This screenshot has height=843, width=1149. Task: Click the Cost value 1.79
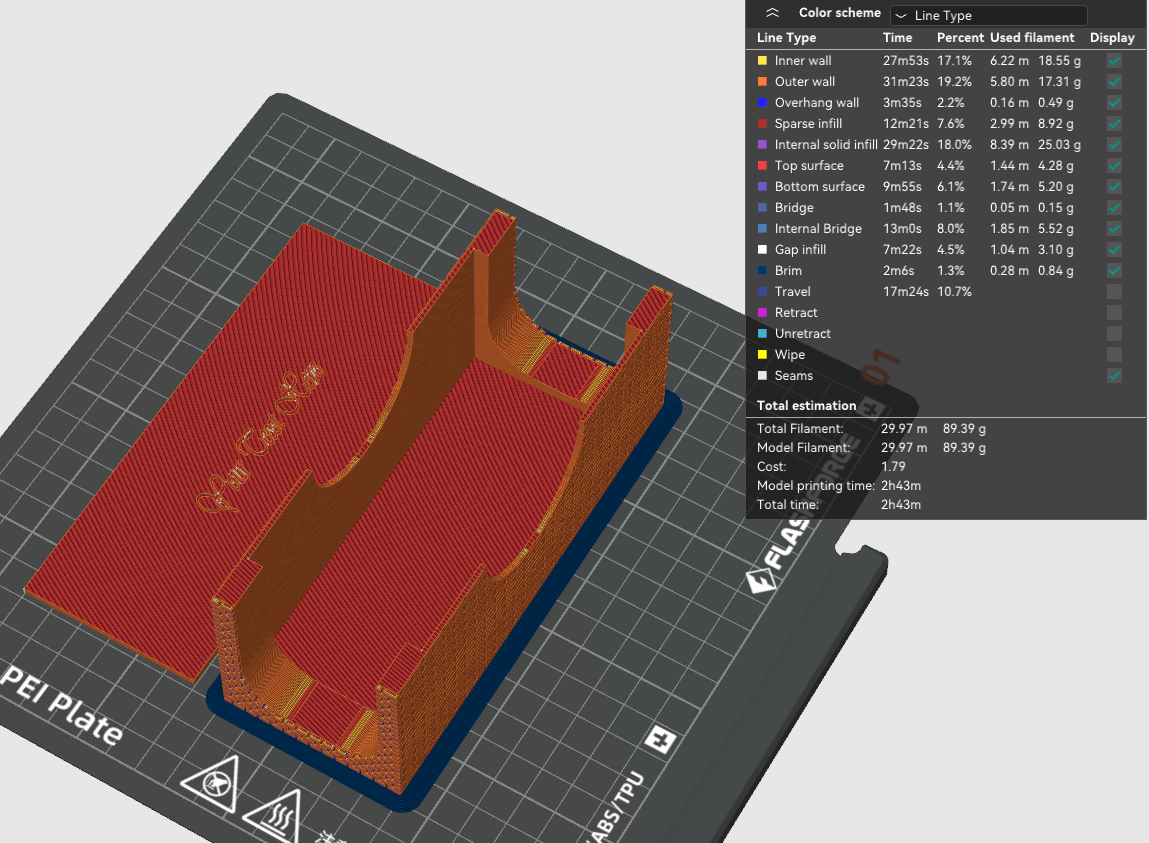[x=893, y=467]
